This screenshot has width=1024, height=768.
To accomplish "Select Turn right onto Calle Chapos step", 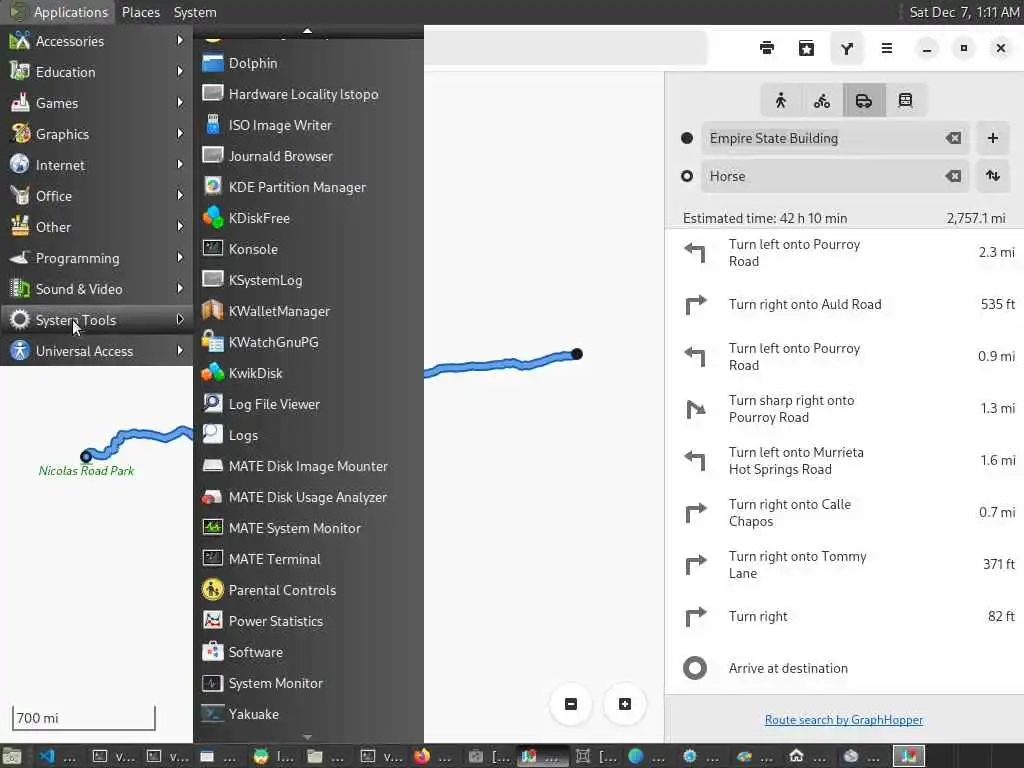I will (844, 513).
